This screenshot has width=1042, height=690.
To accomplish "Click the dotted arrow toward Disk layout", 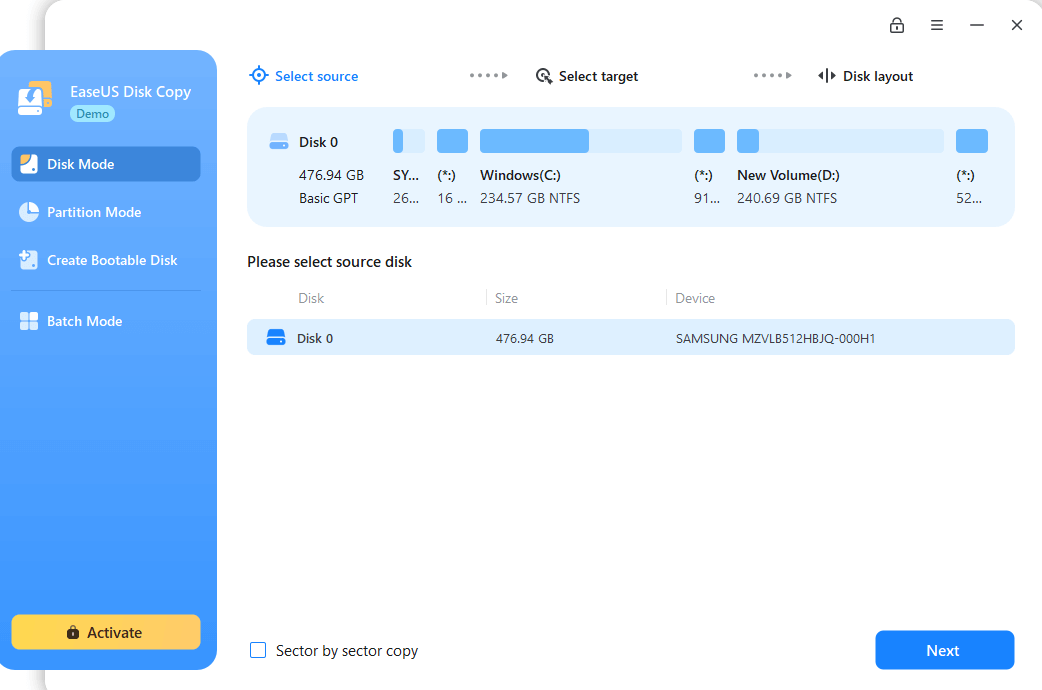I will pyautogui.click(x=771, y=75).
